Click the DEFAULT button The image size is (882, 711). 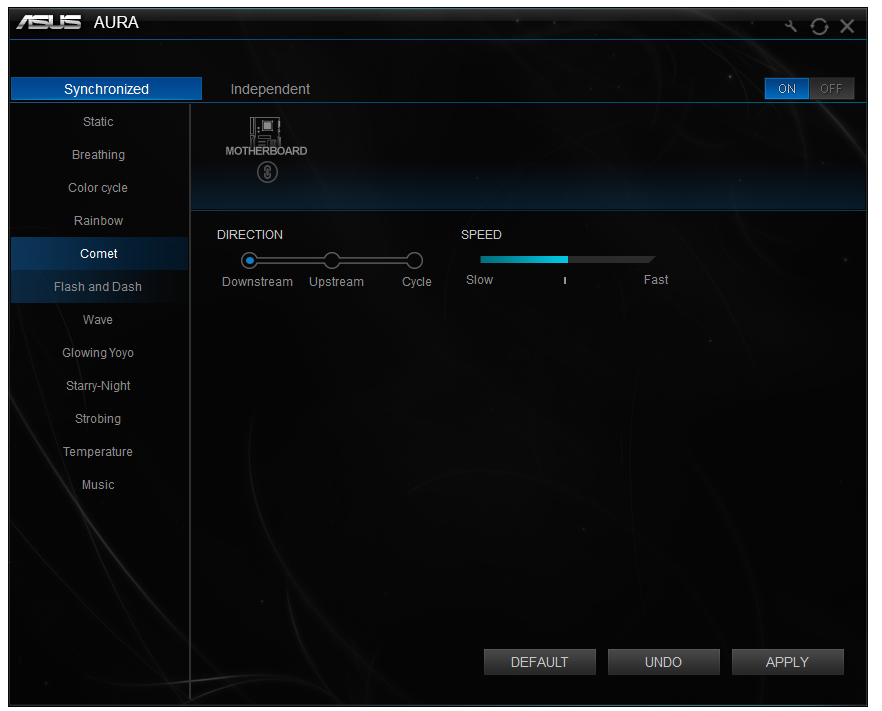(x=539, y=662)
